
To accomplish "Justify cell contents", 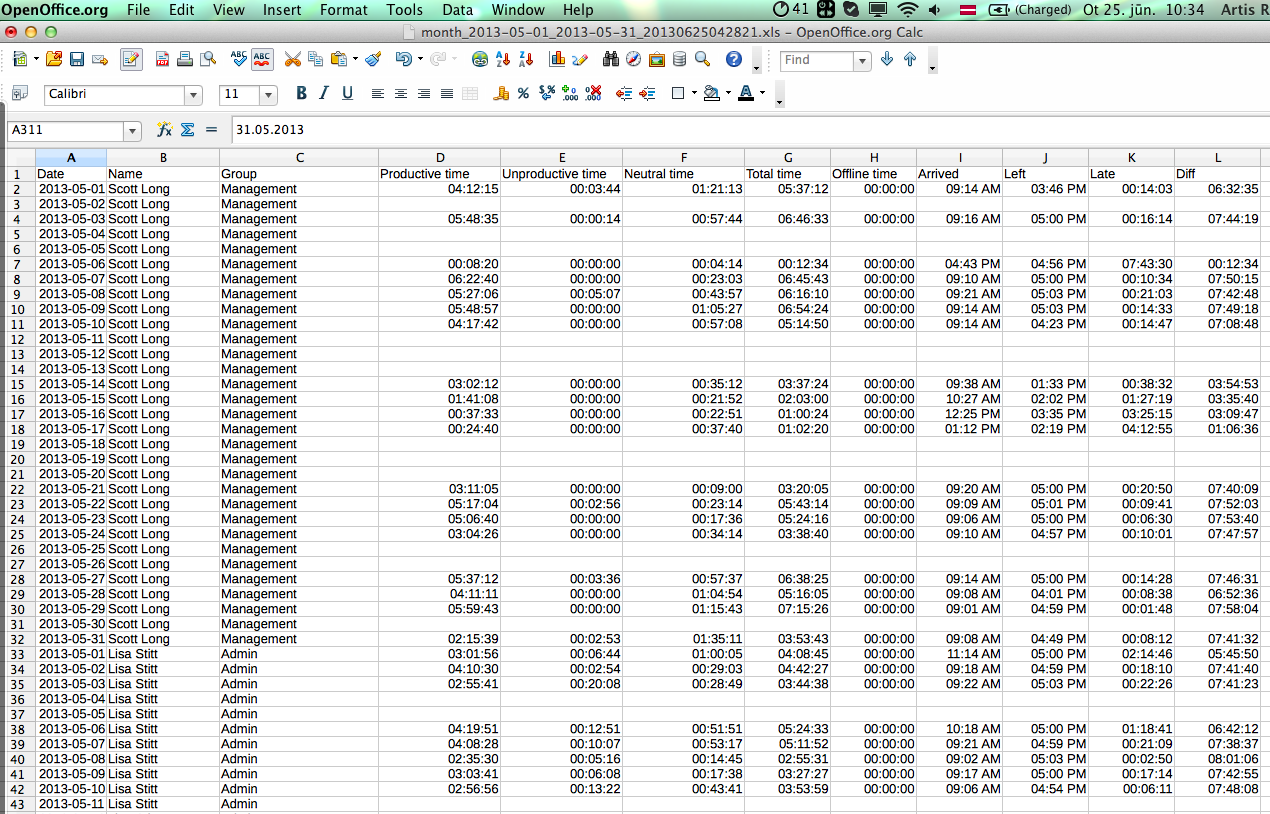I will 447,94.
